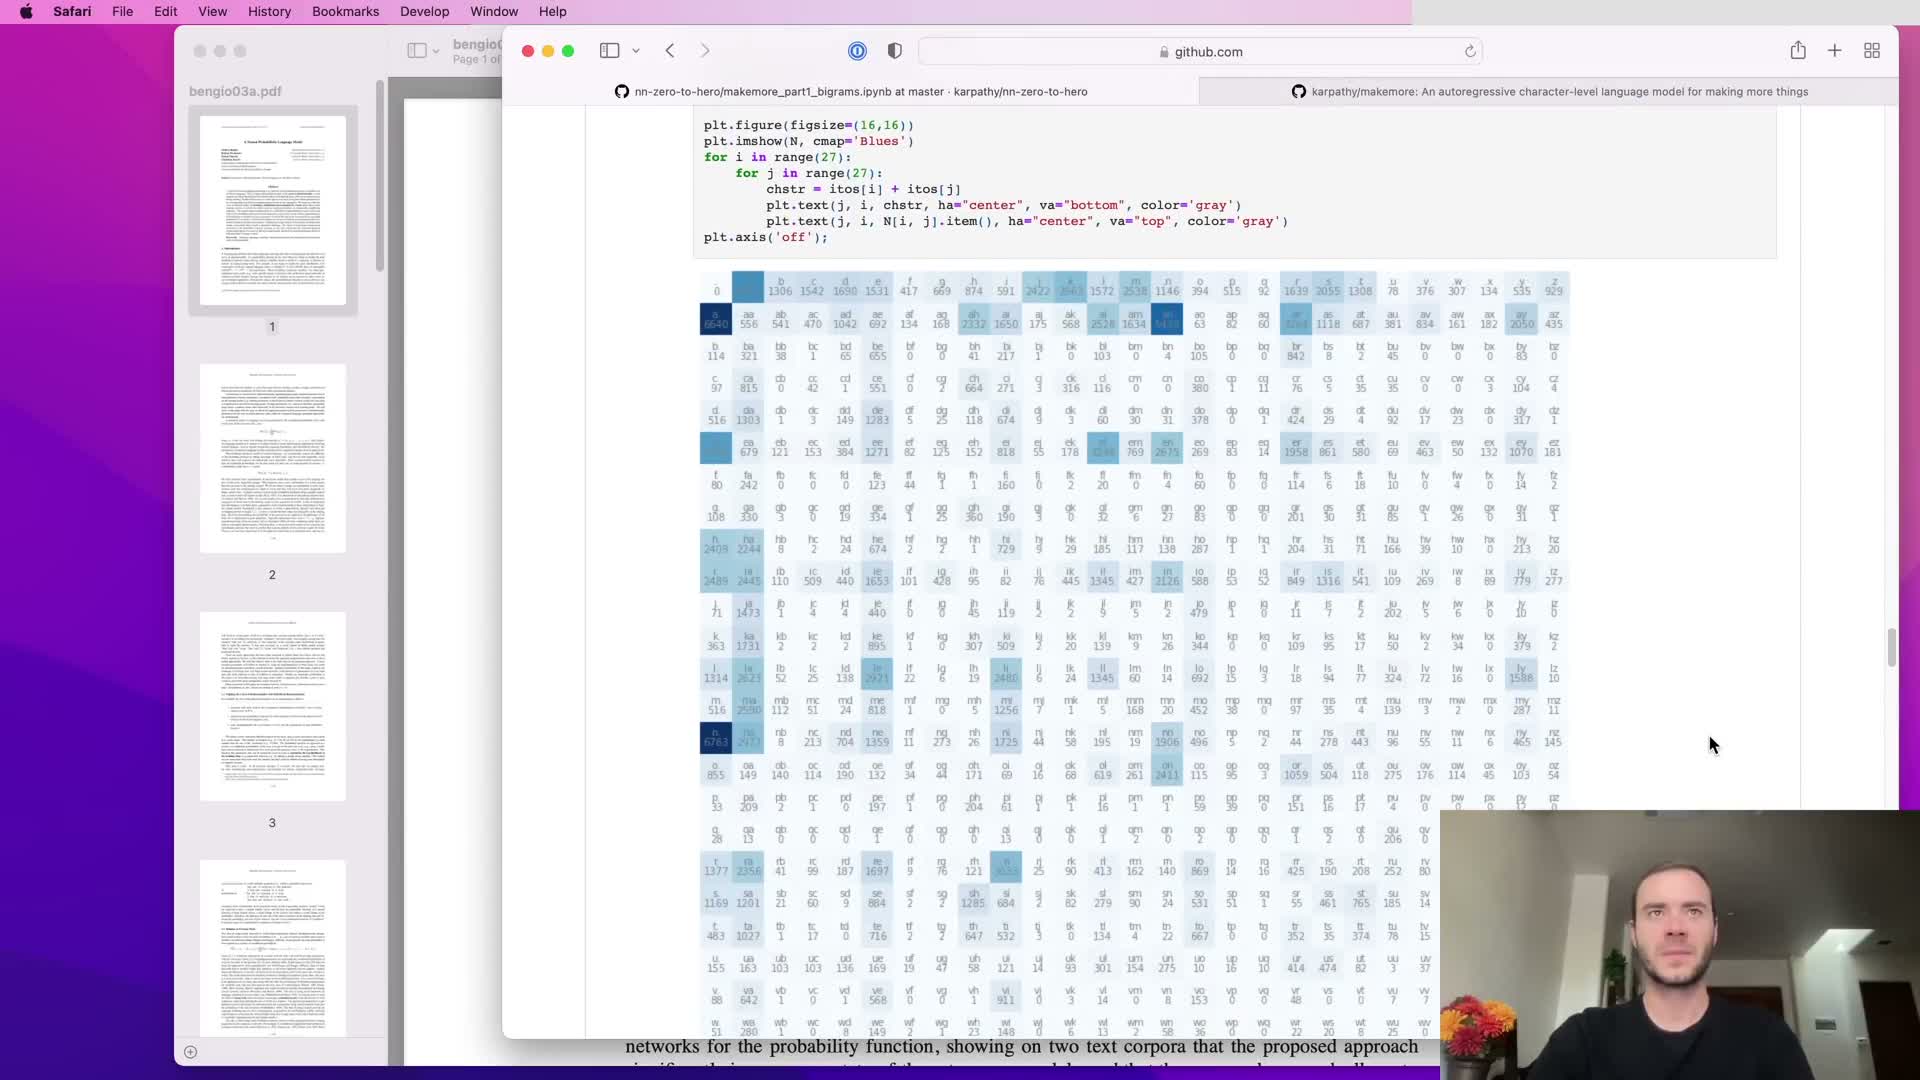Viewport: 1920px width, 1080px height.
Task: Click the Share icon in Safari toolbar
Action: tap(1798, 51)
